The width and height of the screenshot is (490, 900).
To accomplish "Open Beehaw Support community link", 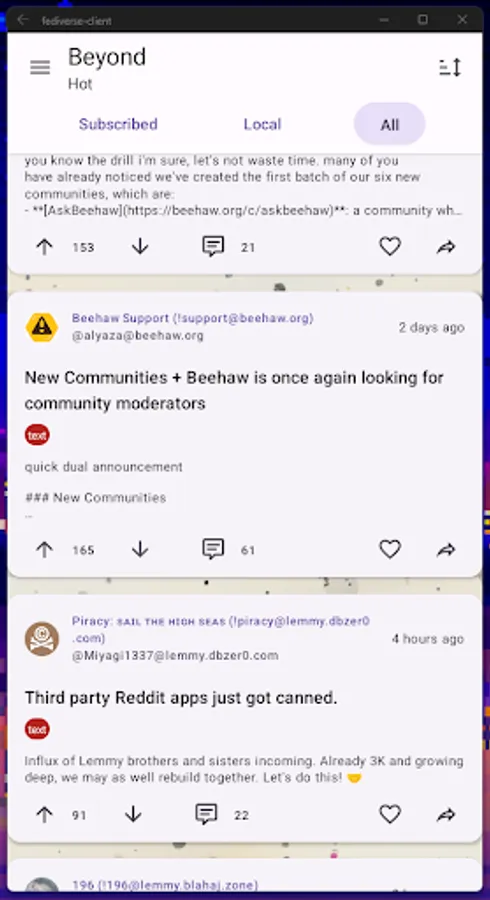I will (x=193, y=318).
